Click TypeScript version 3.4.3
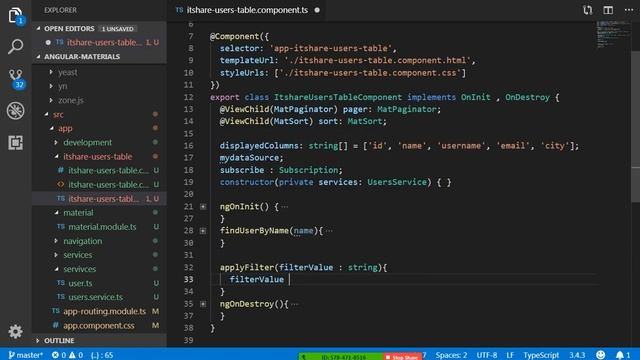Image resolution: width=640 pixels, height=360 pixels. [x=577, y=355]
